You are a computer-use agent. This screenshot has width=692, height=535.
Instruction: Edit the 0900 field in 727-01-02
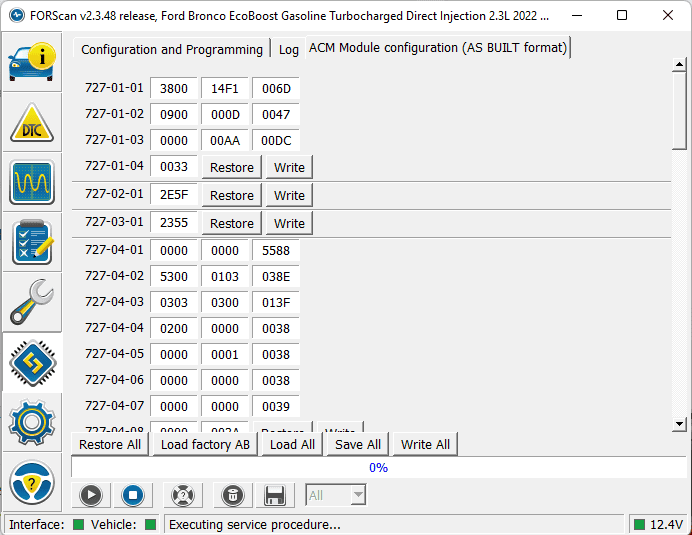[x=174, y=114]
